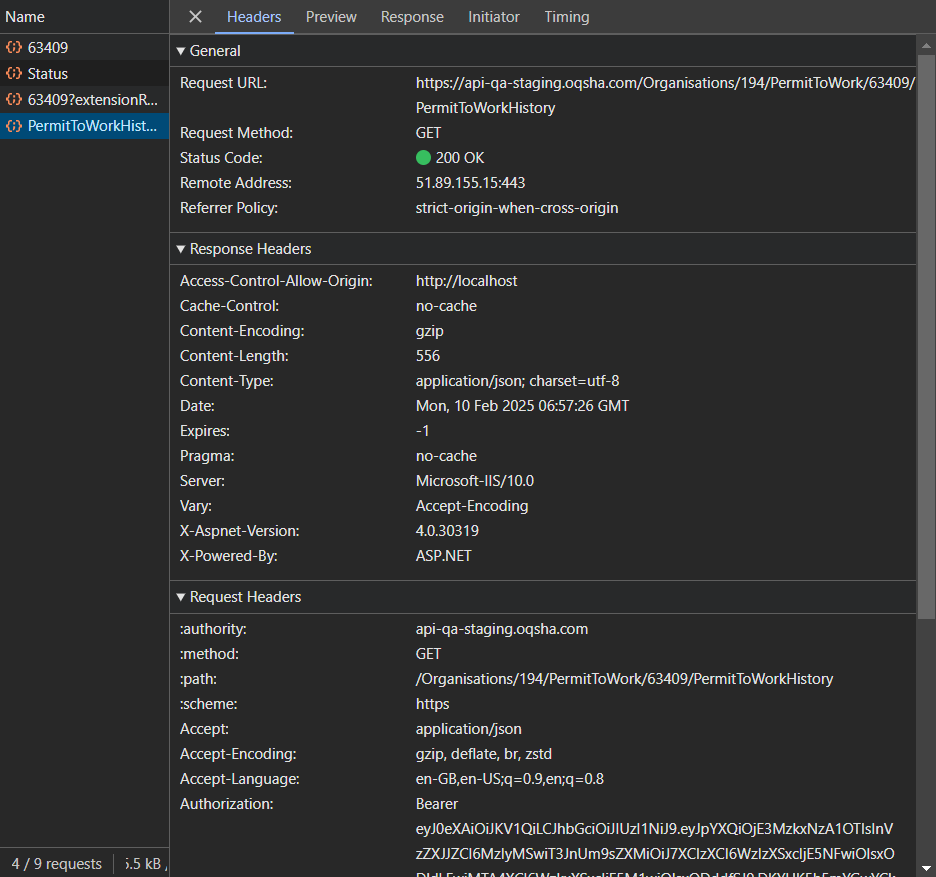Click the green 200 OK status indicator
This screenshot has width=936, height=877.
[x=423, y=158]
